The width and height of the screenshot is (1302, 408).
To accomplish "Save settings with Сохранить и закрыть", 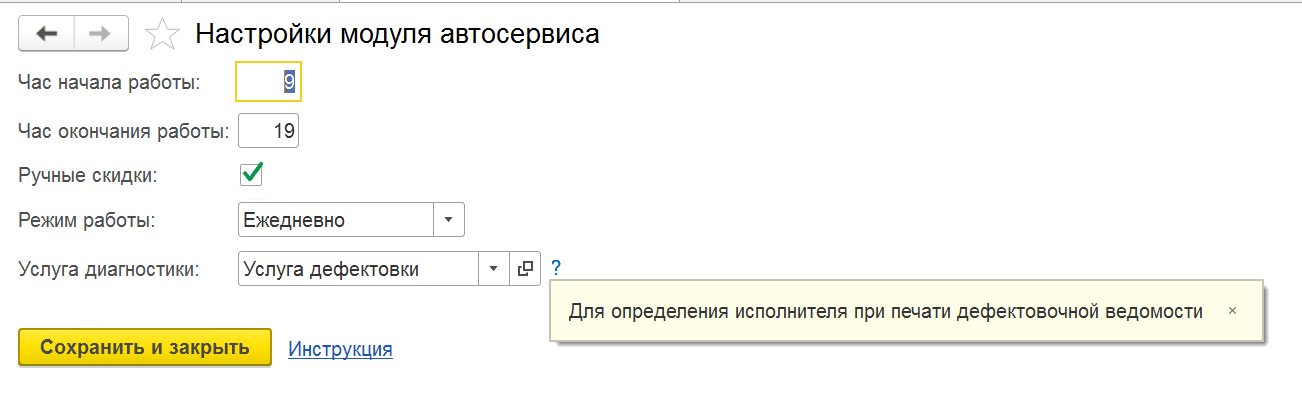I will pos(145,348).
